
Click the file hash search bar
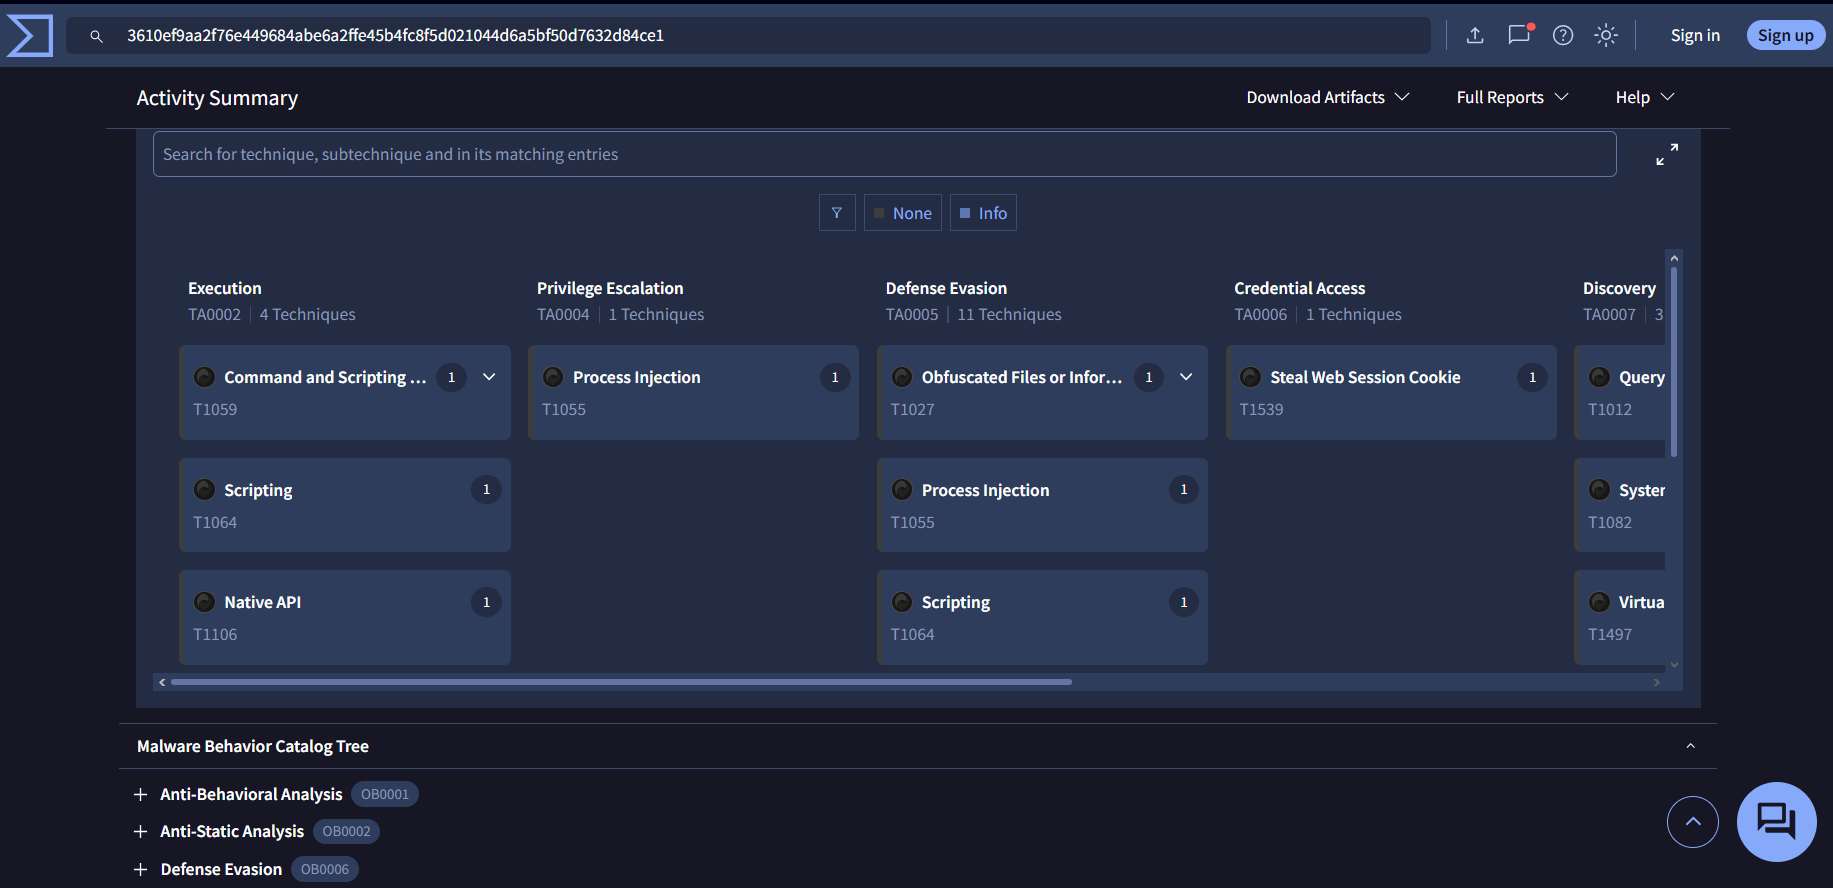pos(748,35)
